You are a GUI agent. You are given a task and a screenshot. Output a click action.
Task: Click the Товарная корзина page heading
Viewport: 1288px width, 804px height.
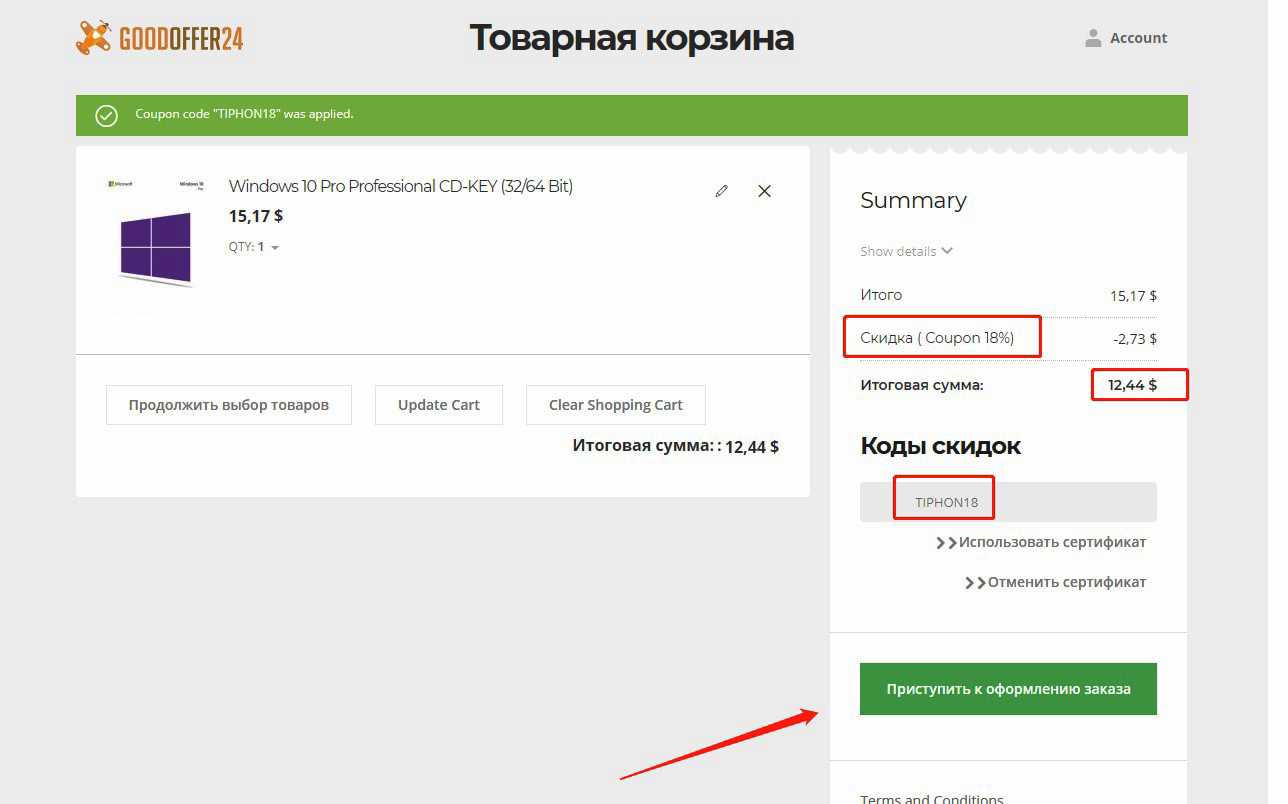tap(632, 38)
